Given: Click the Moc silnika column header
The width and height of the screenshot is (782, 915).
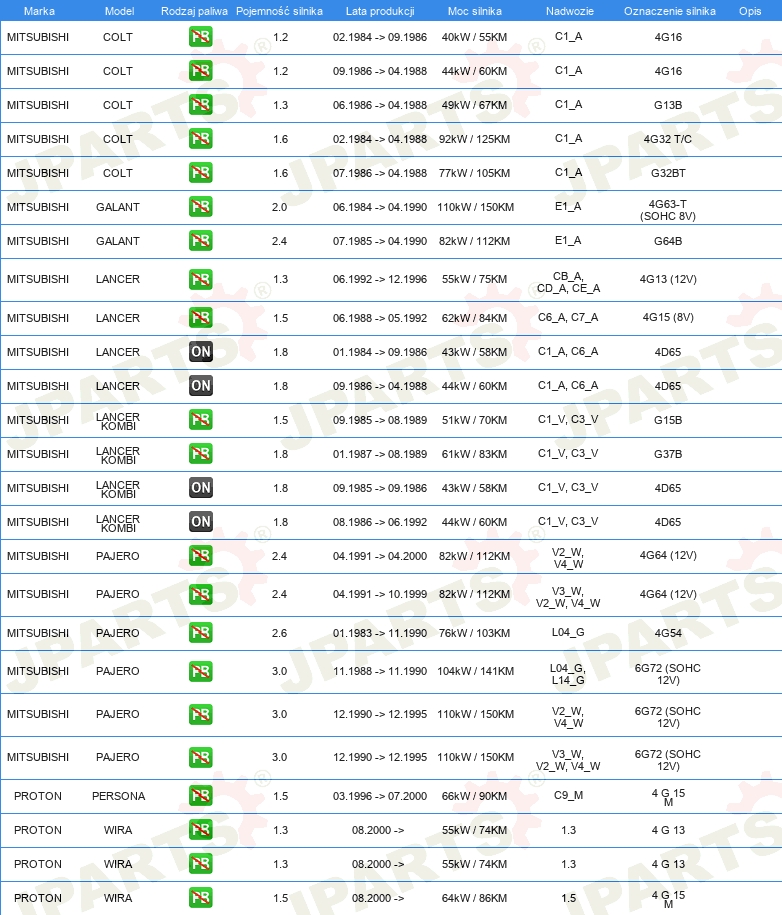Looking at the screenshot, I should (x=474, y=11).
